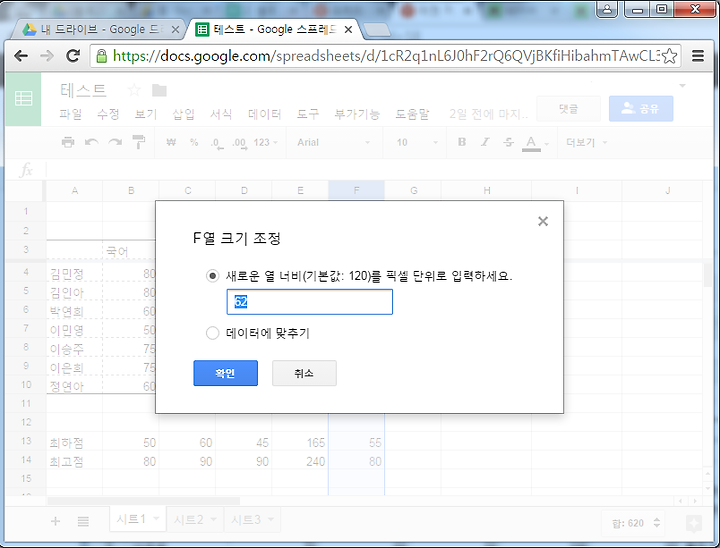Switch to the 시트2 tab
Viewport: 720px width, 548px height.
[x=189, y=520]
